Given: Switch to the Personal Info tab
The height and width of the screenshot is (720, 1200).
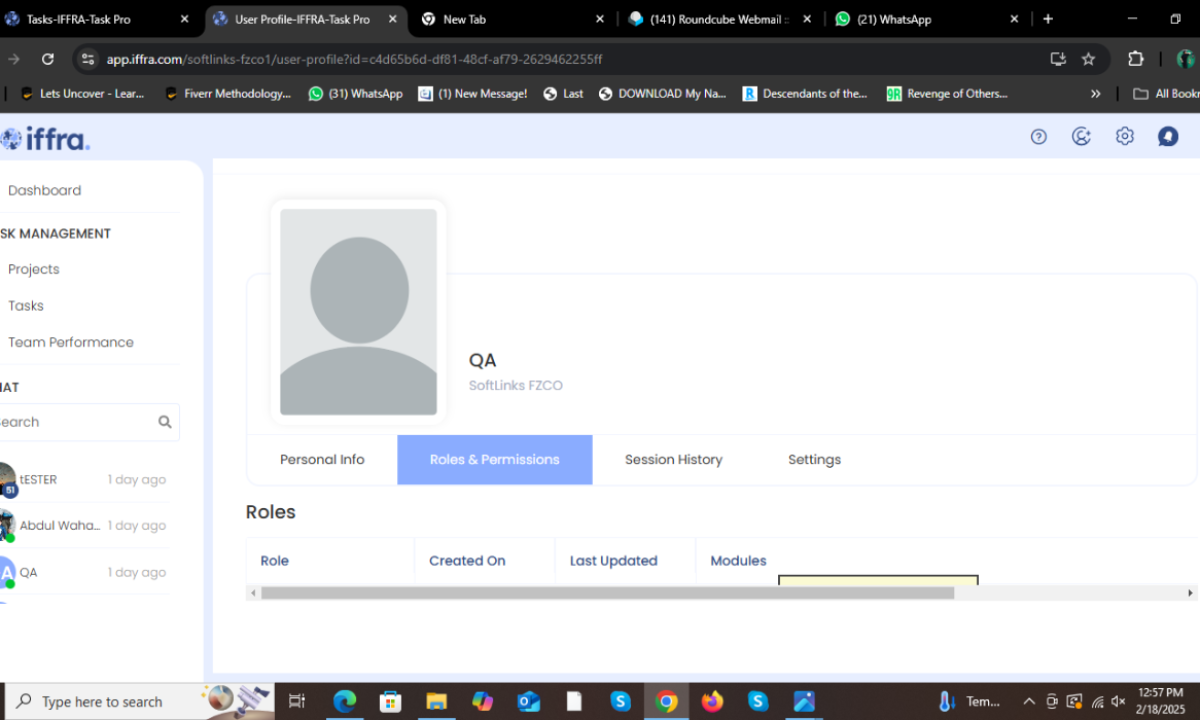Looking at the screenshot, I should click(322, 460).
